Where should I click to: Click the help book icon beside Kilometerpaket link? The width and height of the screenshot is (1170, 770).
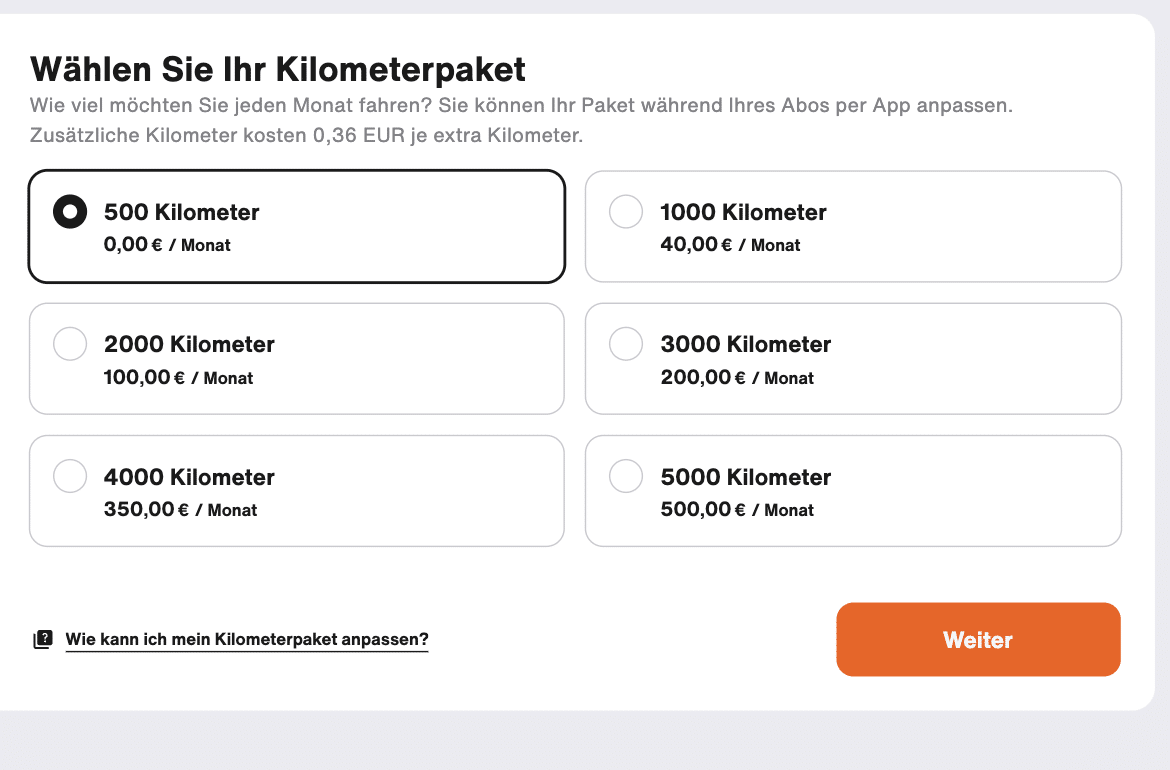coord(43,639)
